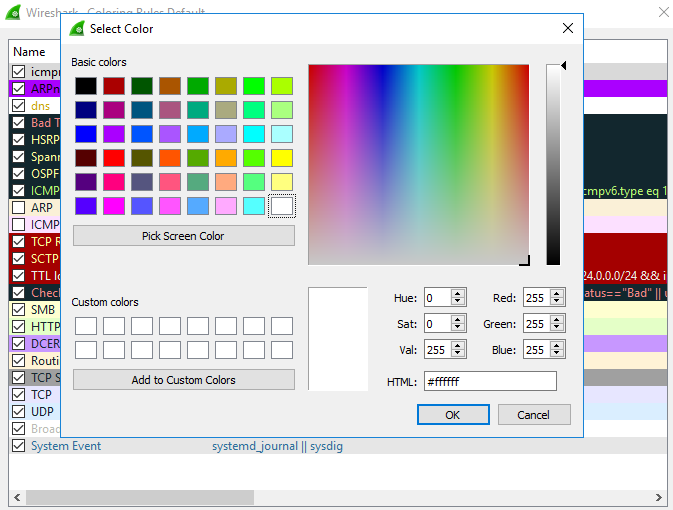The height and width of the screenshot is (510, 673).
Task: Select the white basic color swatch
Action: point(282,206)
